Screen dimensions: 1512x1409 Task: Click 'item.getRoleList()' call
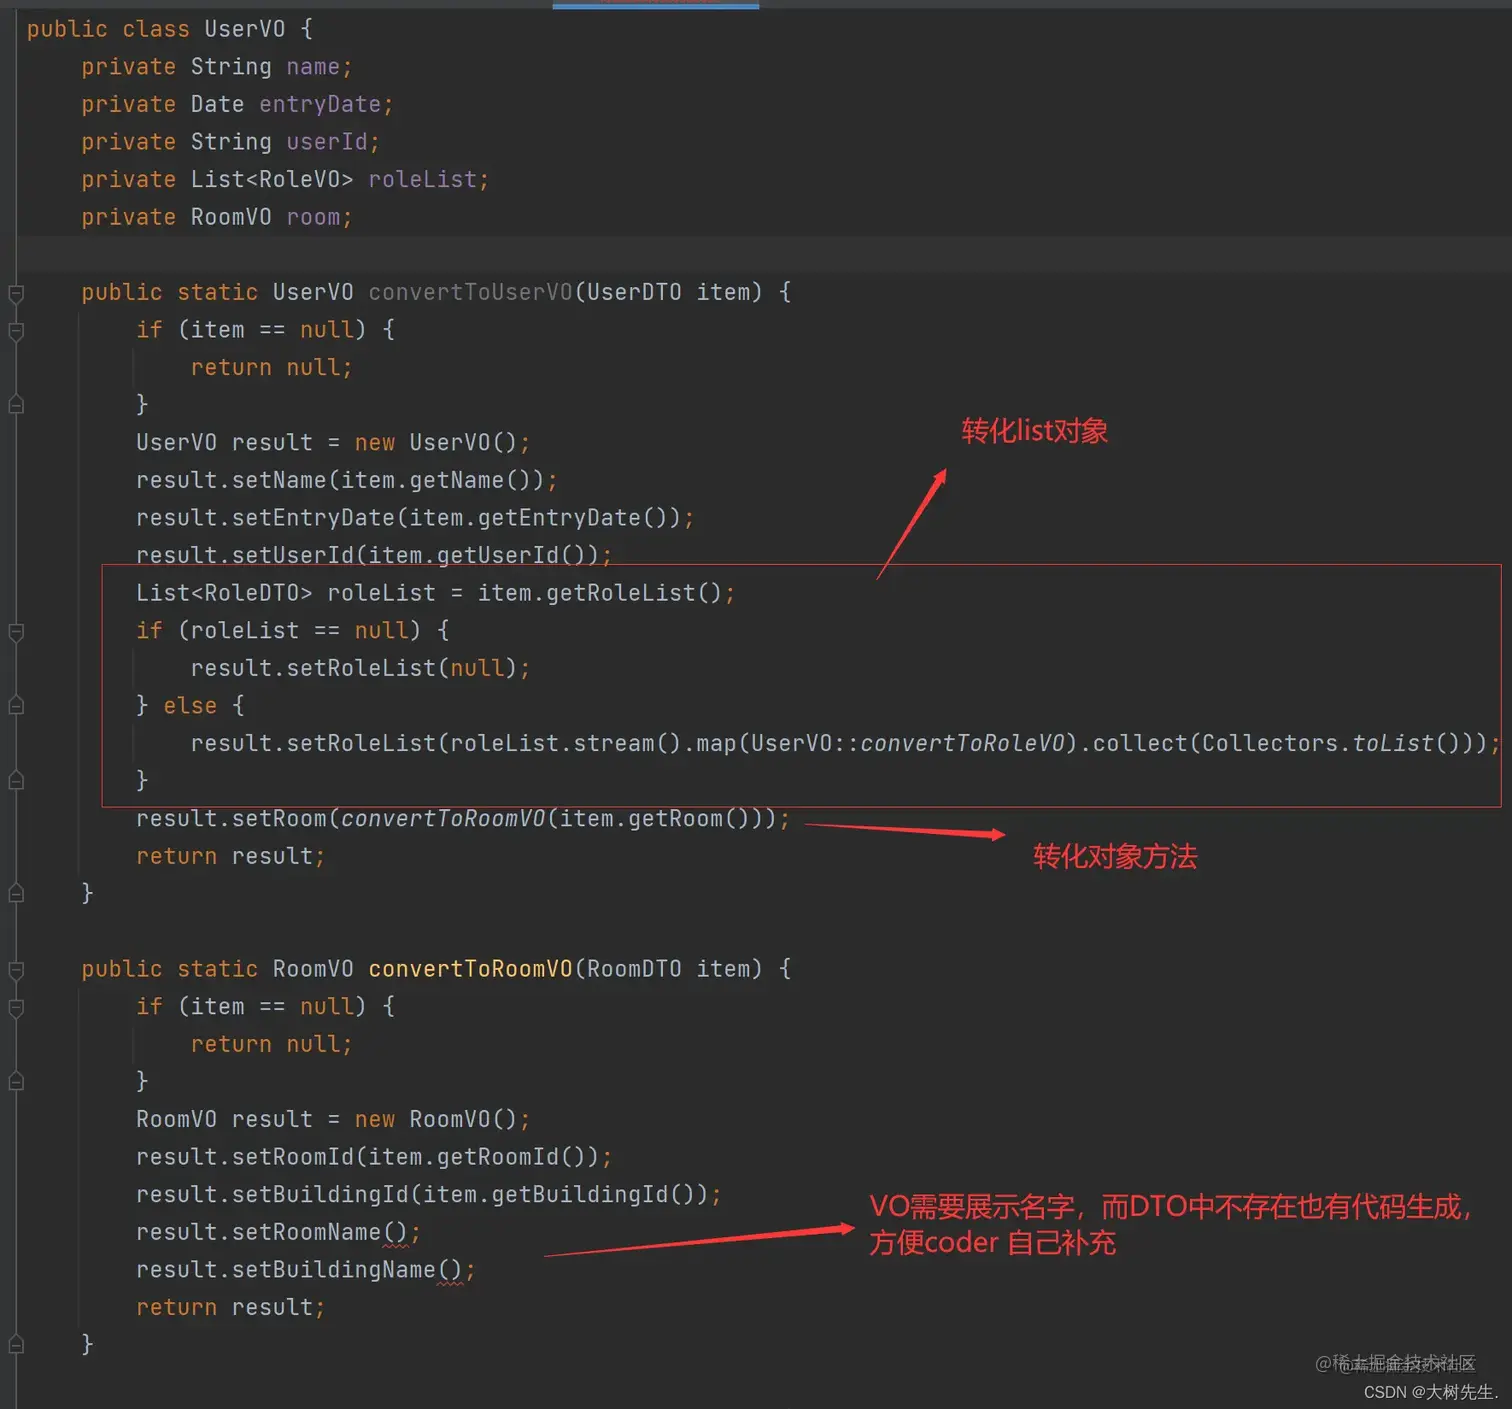599,593
